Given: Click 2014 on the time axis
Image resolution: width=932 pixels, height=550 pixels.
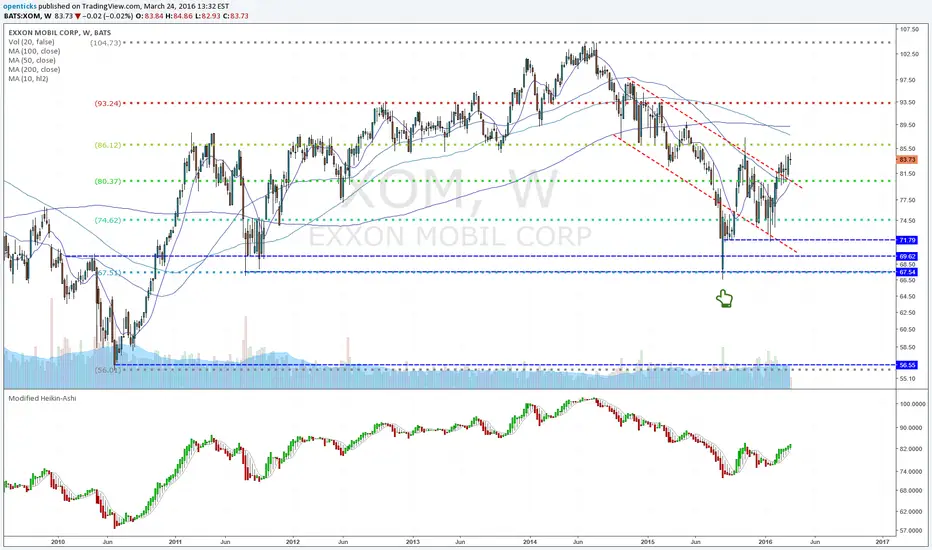Looking at the screenshot, I should tap(530, 542).
